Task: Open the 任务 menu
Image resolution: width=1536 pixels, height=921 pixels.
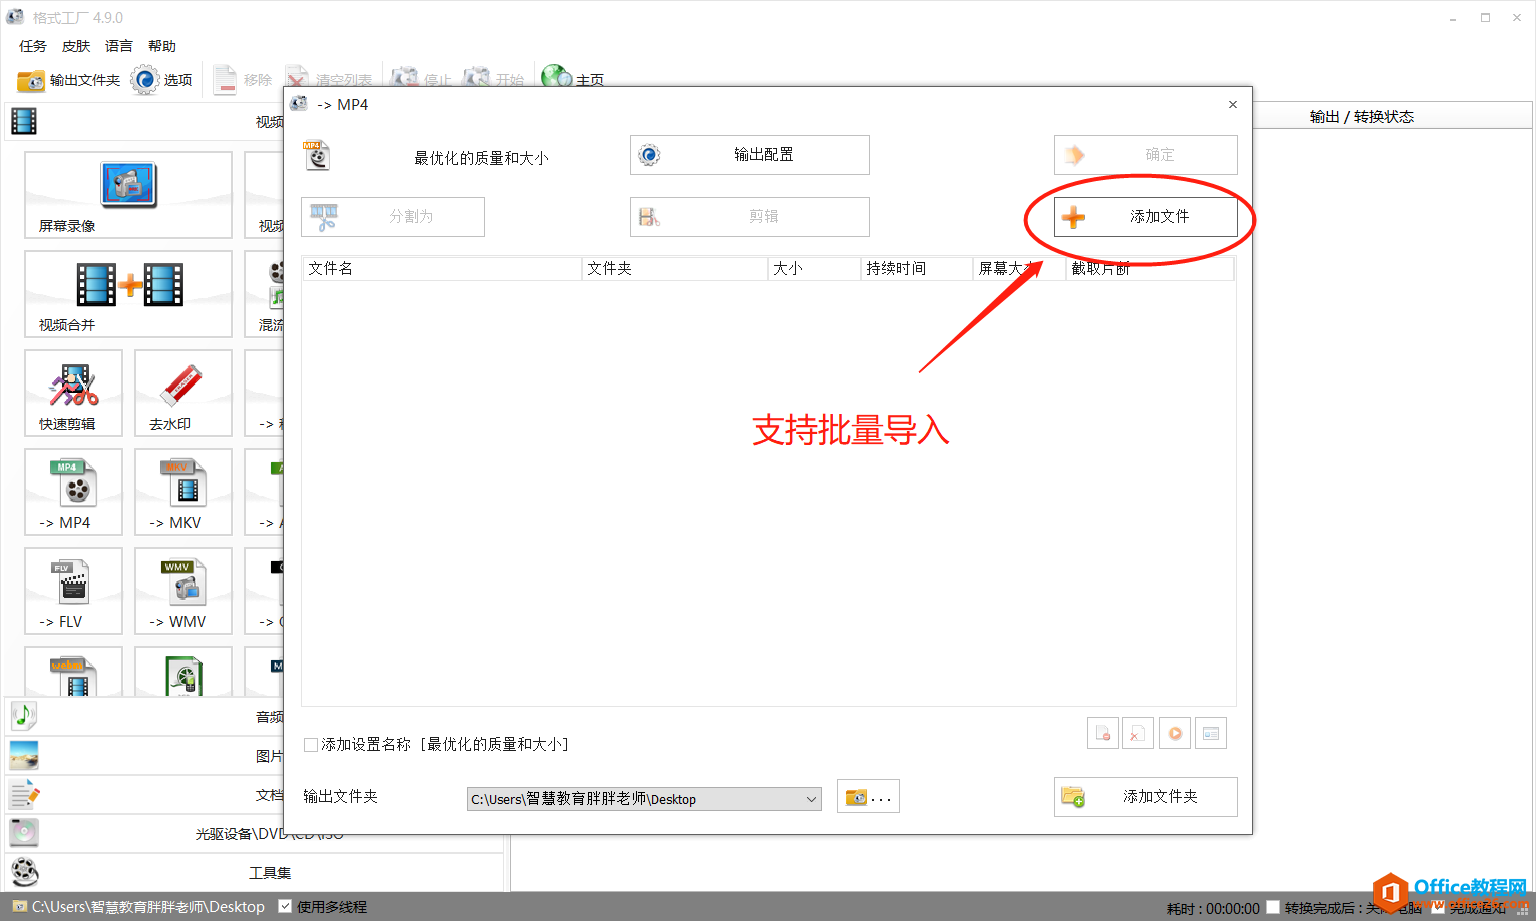Action: 32,46
